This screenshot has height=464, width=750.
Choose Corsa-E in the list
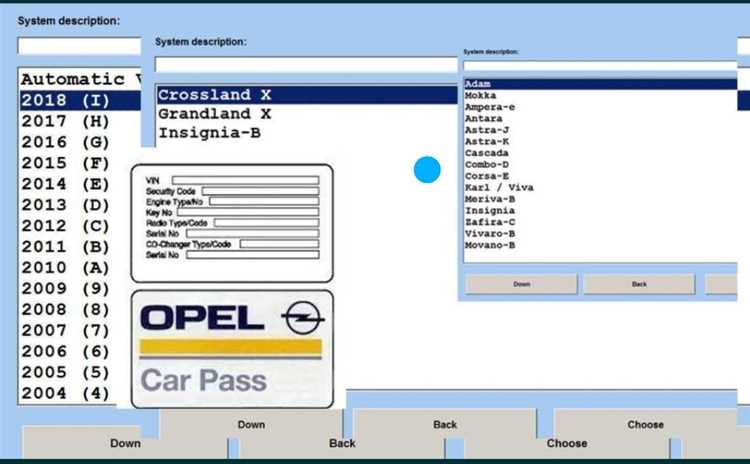coord(487,176)
